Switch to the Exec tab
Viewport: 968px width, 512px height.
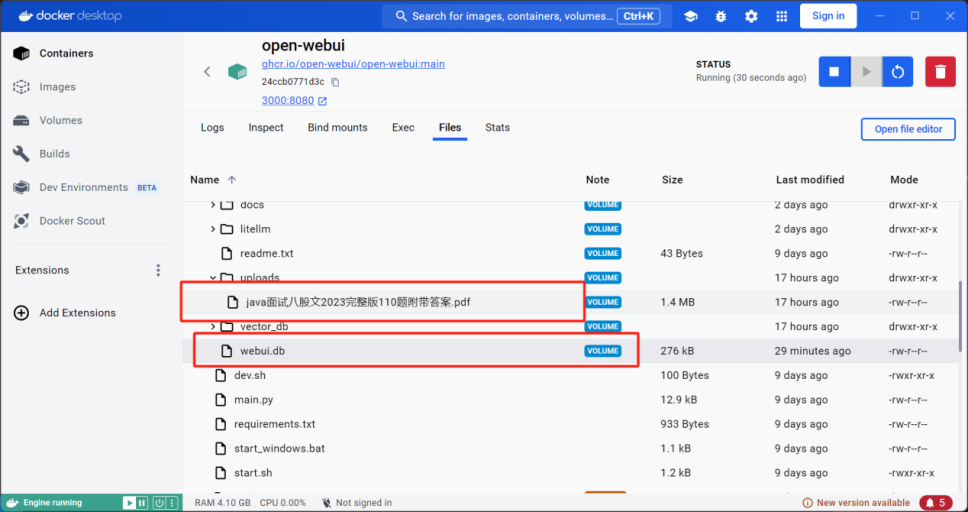pyautogui.click(x=403, y=128)
